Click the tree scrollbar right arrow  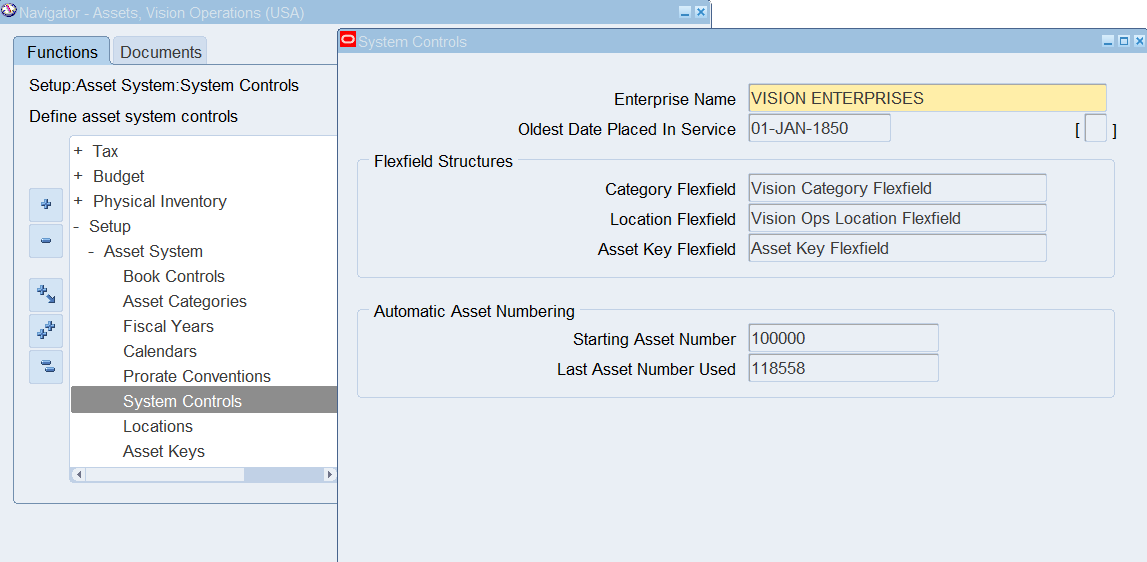(330, 475)
